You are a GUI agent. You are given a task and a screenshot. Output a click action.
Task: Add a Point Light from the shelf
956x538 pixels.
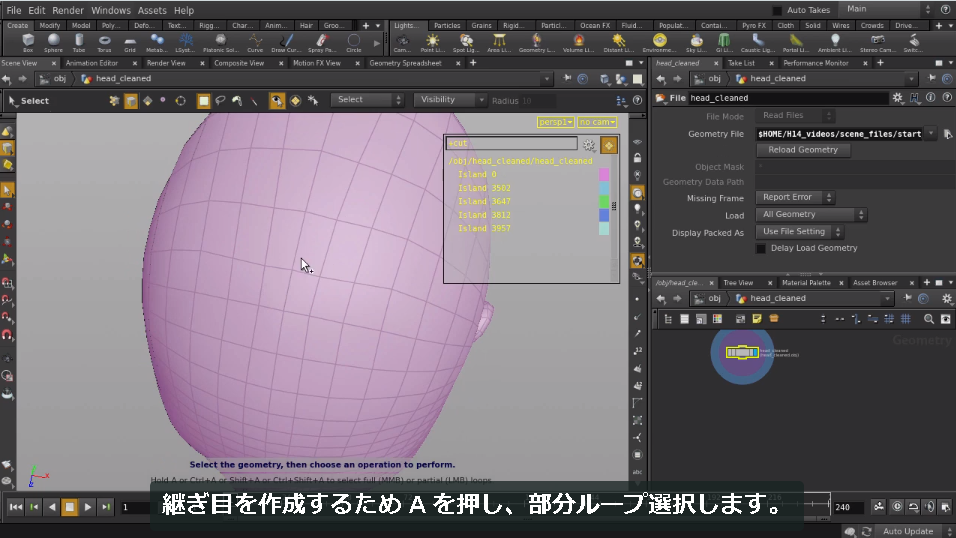432,43
